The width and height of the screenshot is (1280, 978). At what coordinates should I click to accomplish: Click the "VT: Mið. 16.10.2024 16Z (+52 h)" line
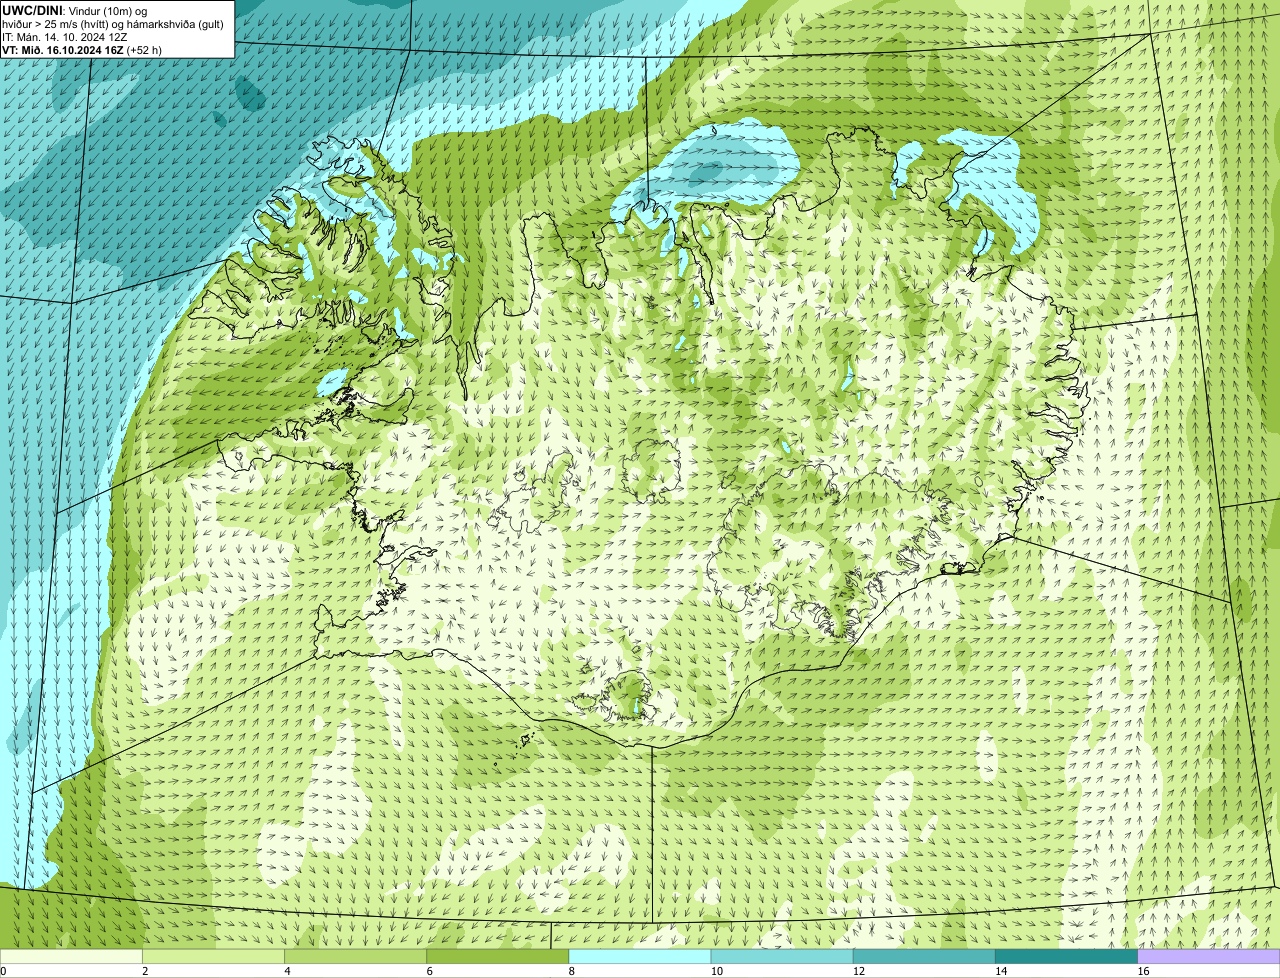[x=82, y=49]
